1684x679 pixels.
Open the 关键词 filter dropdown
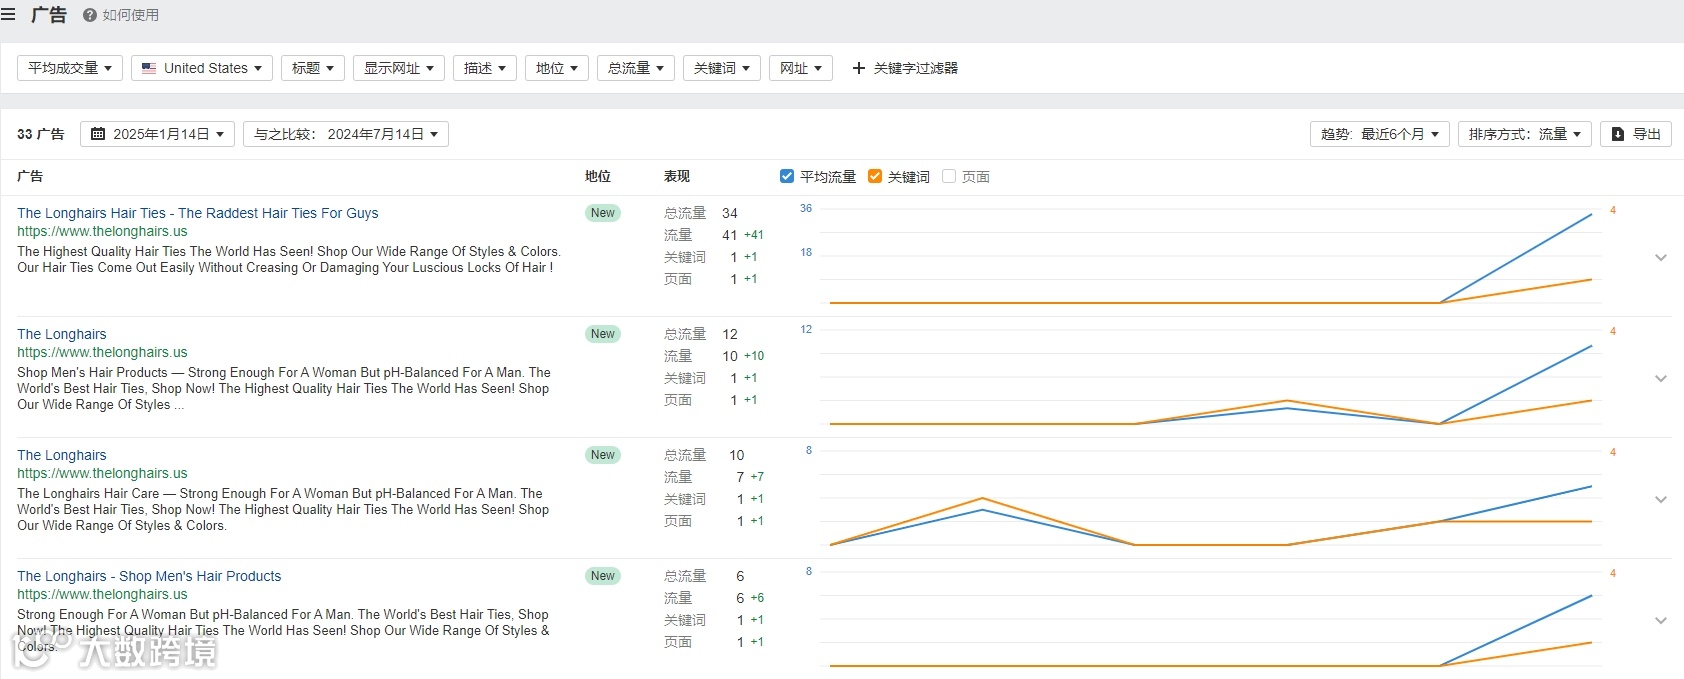click(722, 68)
